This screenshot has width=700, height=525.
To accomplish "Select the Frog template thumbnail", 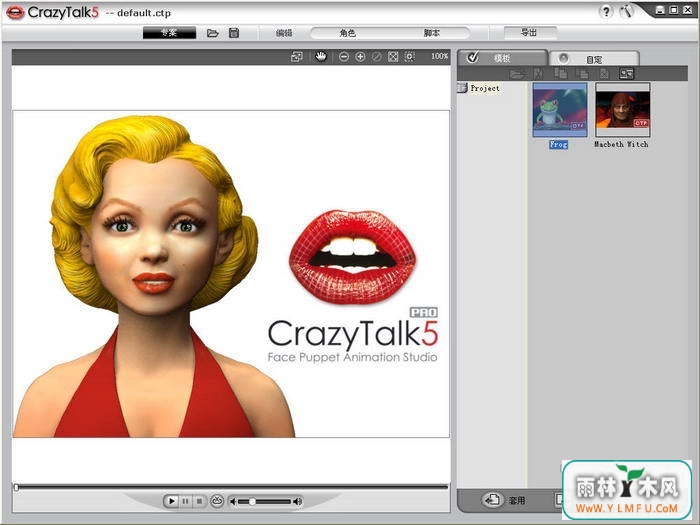I will tap(560, 109).
